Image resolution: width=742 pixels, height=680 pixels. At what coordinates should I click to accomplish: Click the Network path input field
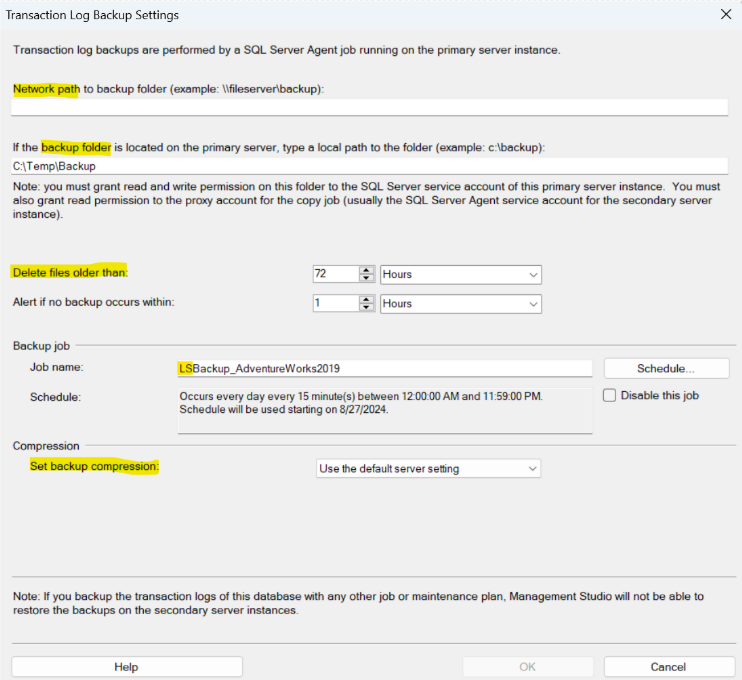tap(368, 108)
